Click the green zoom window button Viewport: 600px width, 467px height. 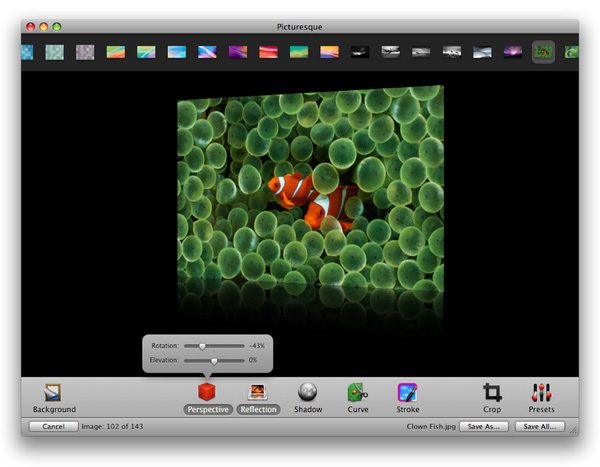[57, 26]
